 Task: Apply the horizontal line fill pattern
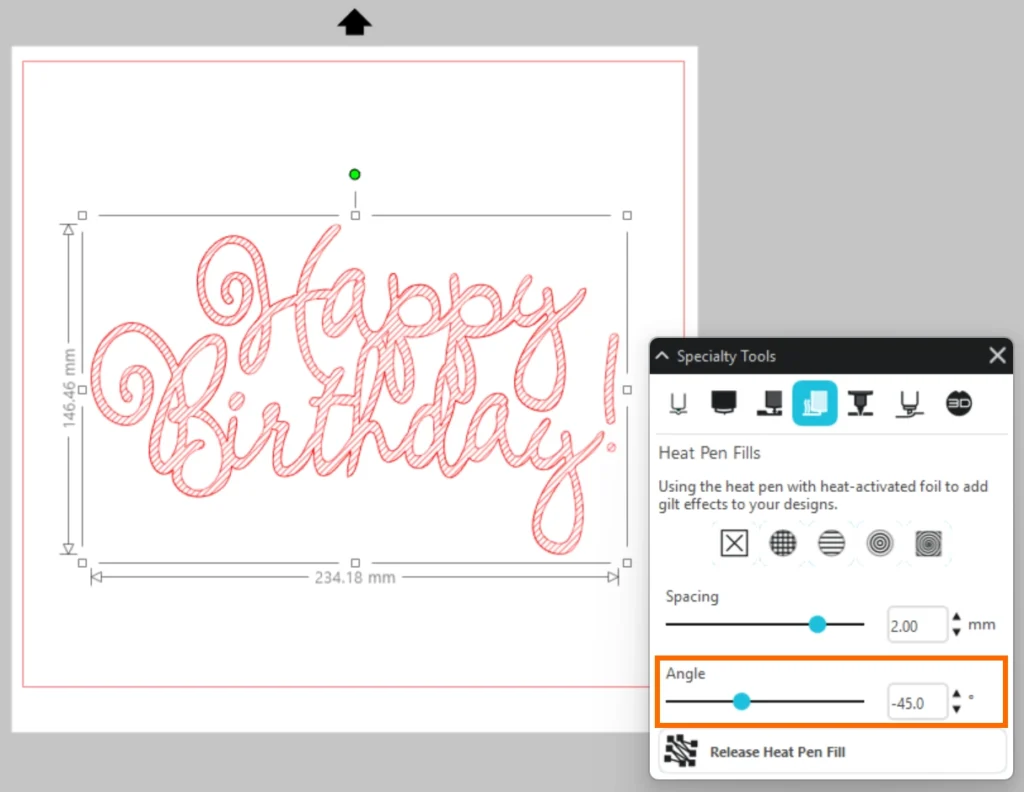[831, 543]
